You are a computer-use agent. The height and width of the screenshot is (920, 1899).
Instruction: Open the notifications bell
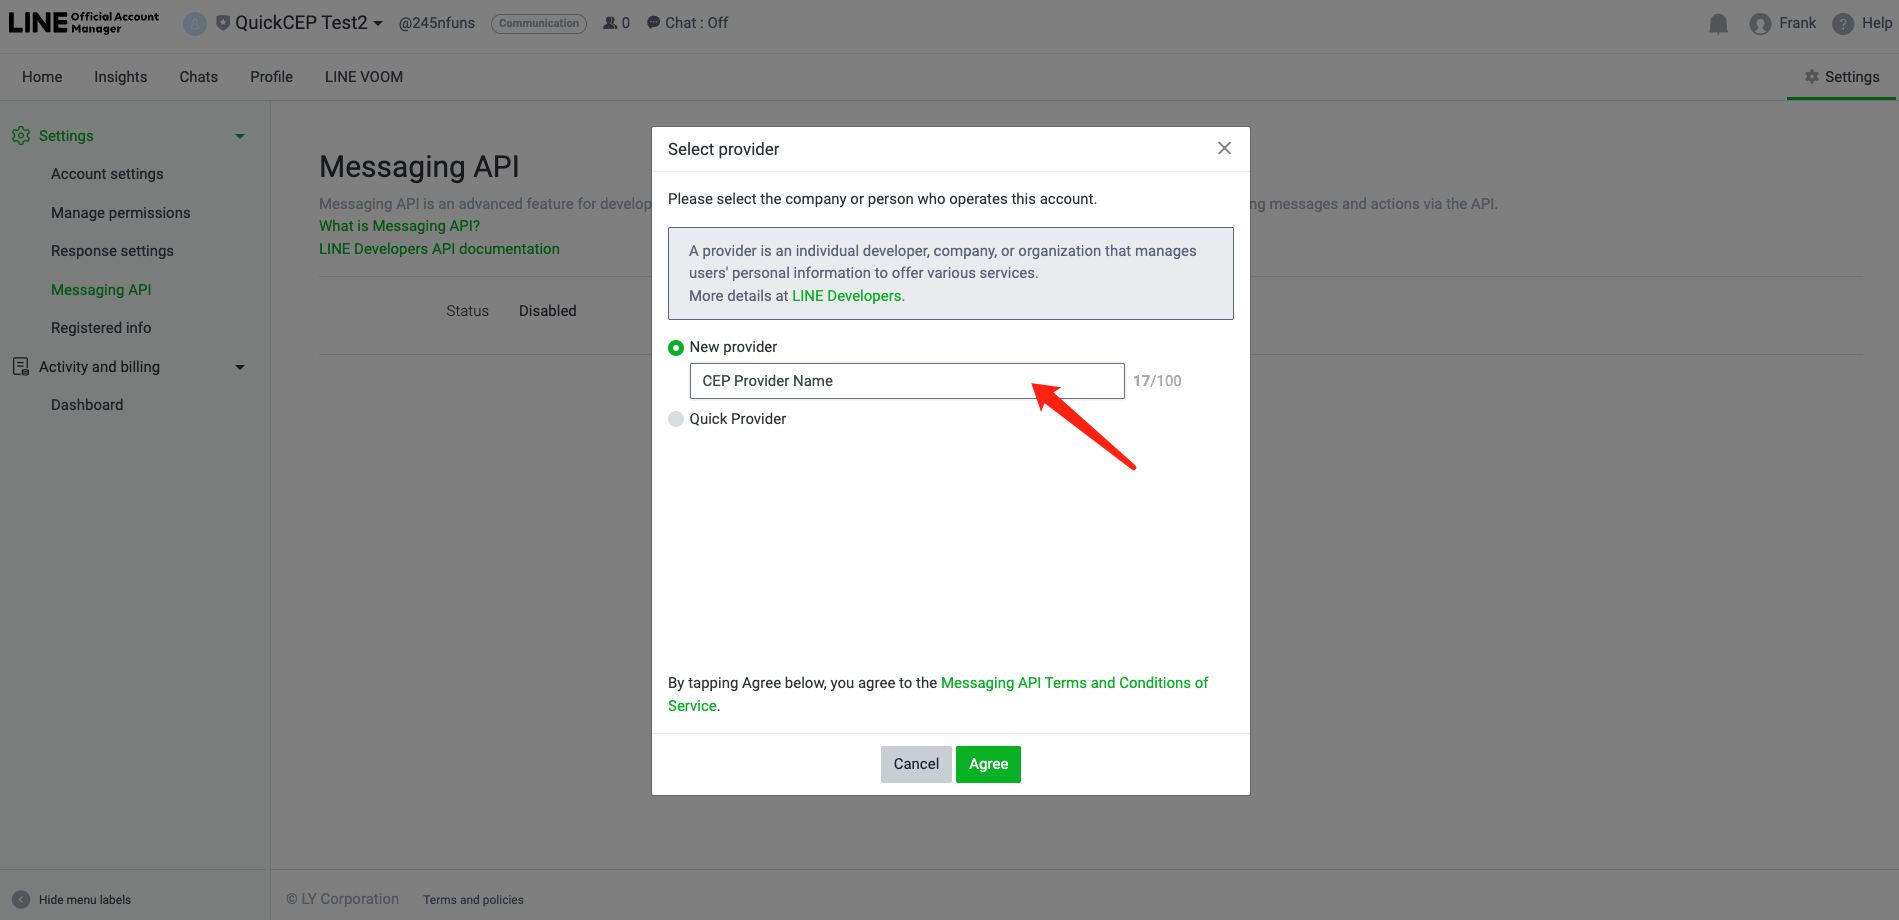[1718, 23]
